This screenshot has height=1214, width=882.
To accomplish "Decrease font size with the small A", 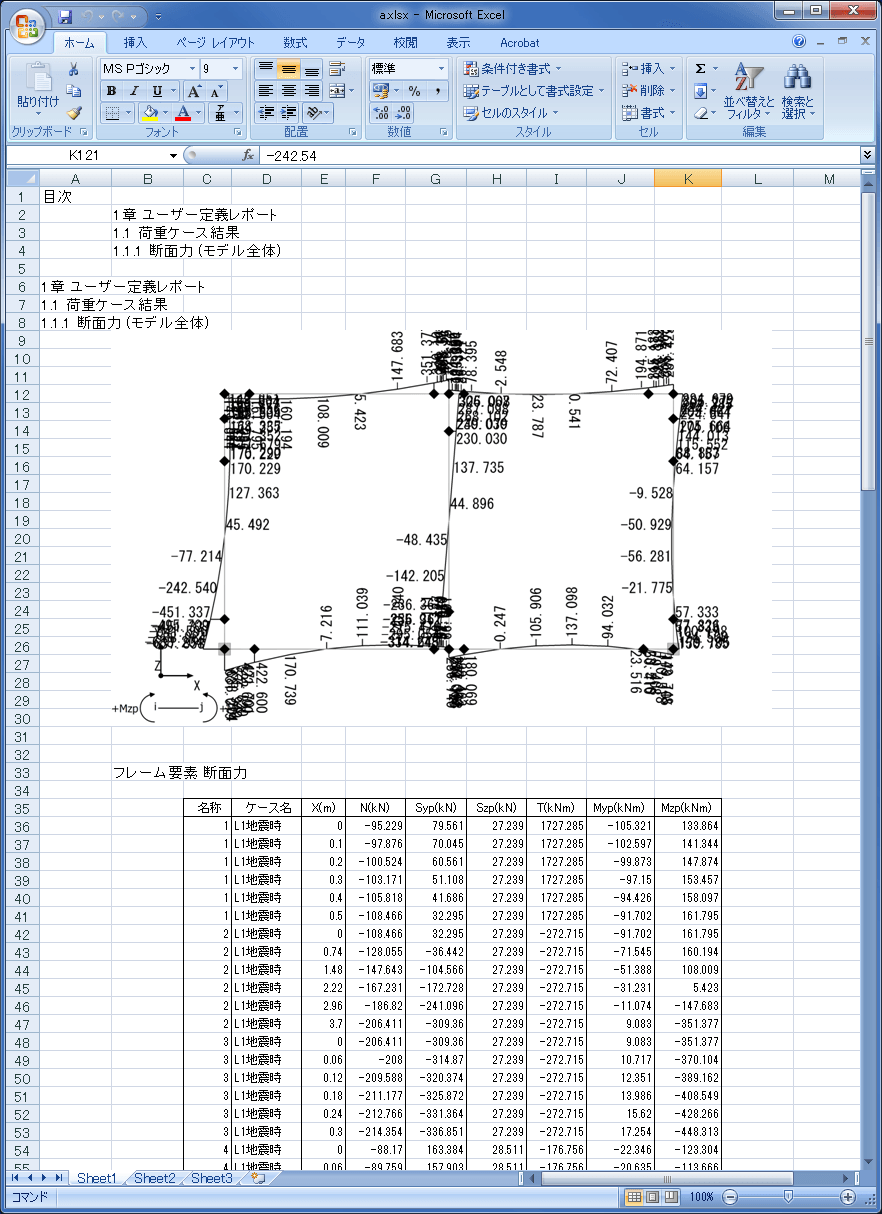I will tap(216, 91).
